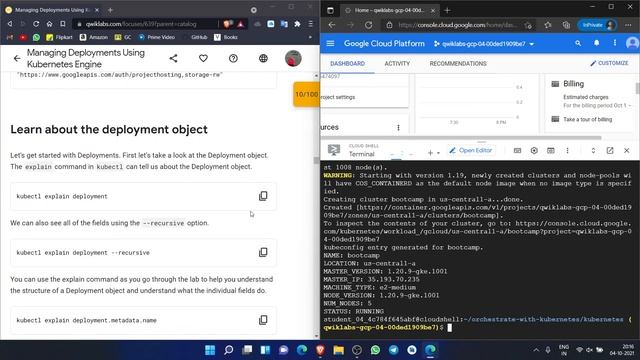The height and width of the screenshot is (360, 640).
Task: Switch to the DASHBOARD tab
Action: point(347,64)
